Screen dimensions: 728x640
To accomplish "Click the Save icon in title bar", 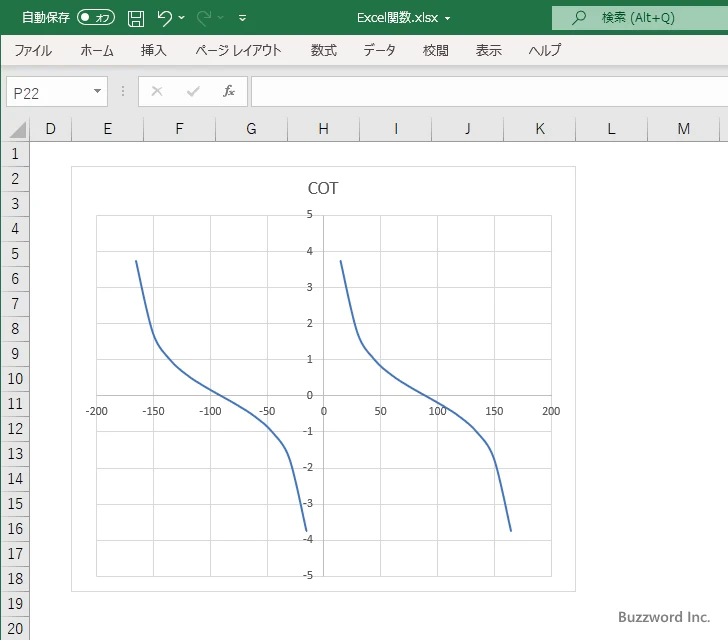I will pyautogui.click(x=136, y=18).
